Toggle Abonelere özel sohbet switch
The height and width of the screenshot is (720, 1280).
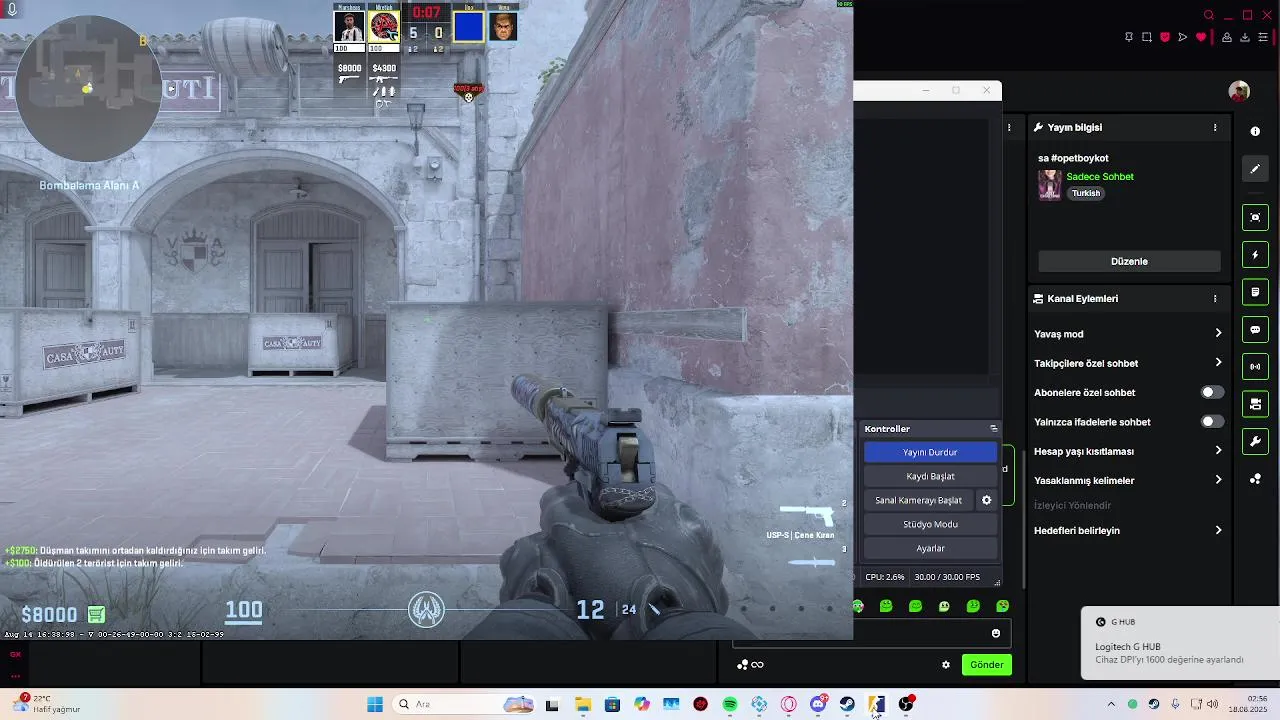pos(1211,393)
